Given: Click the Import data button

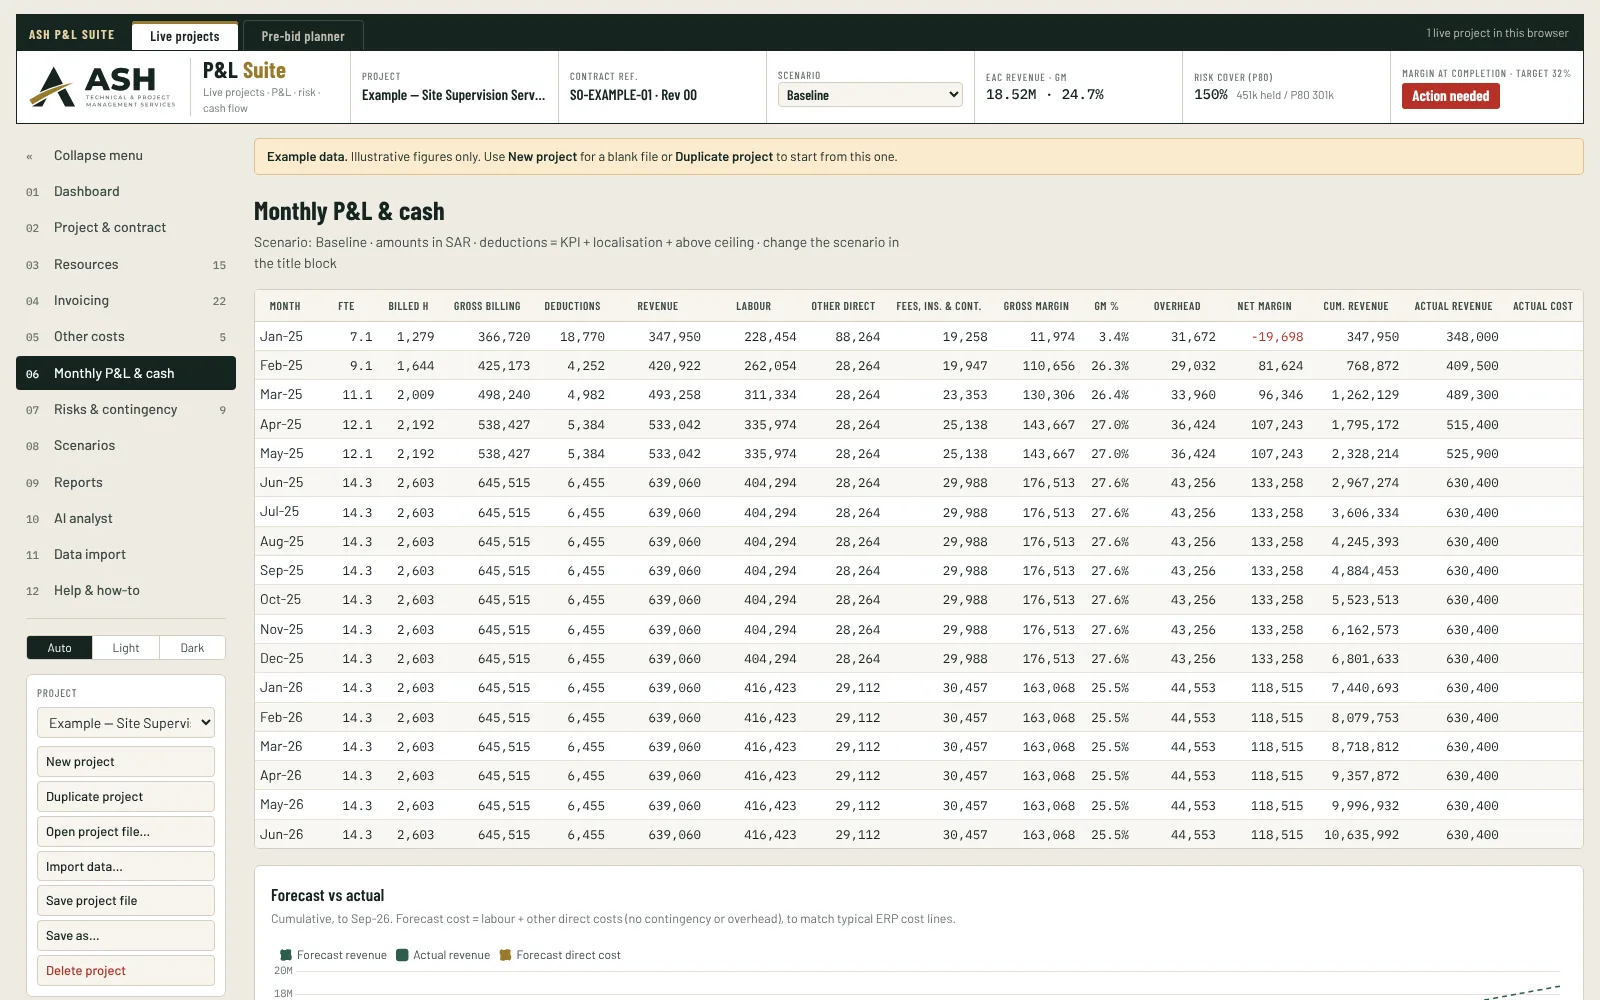Looking at the screenshot, I should coord(126,867).
